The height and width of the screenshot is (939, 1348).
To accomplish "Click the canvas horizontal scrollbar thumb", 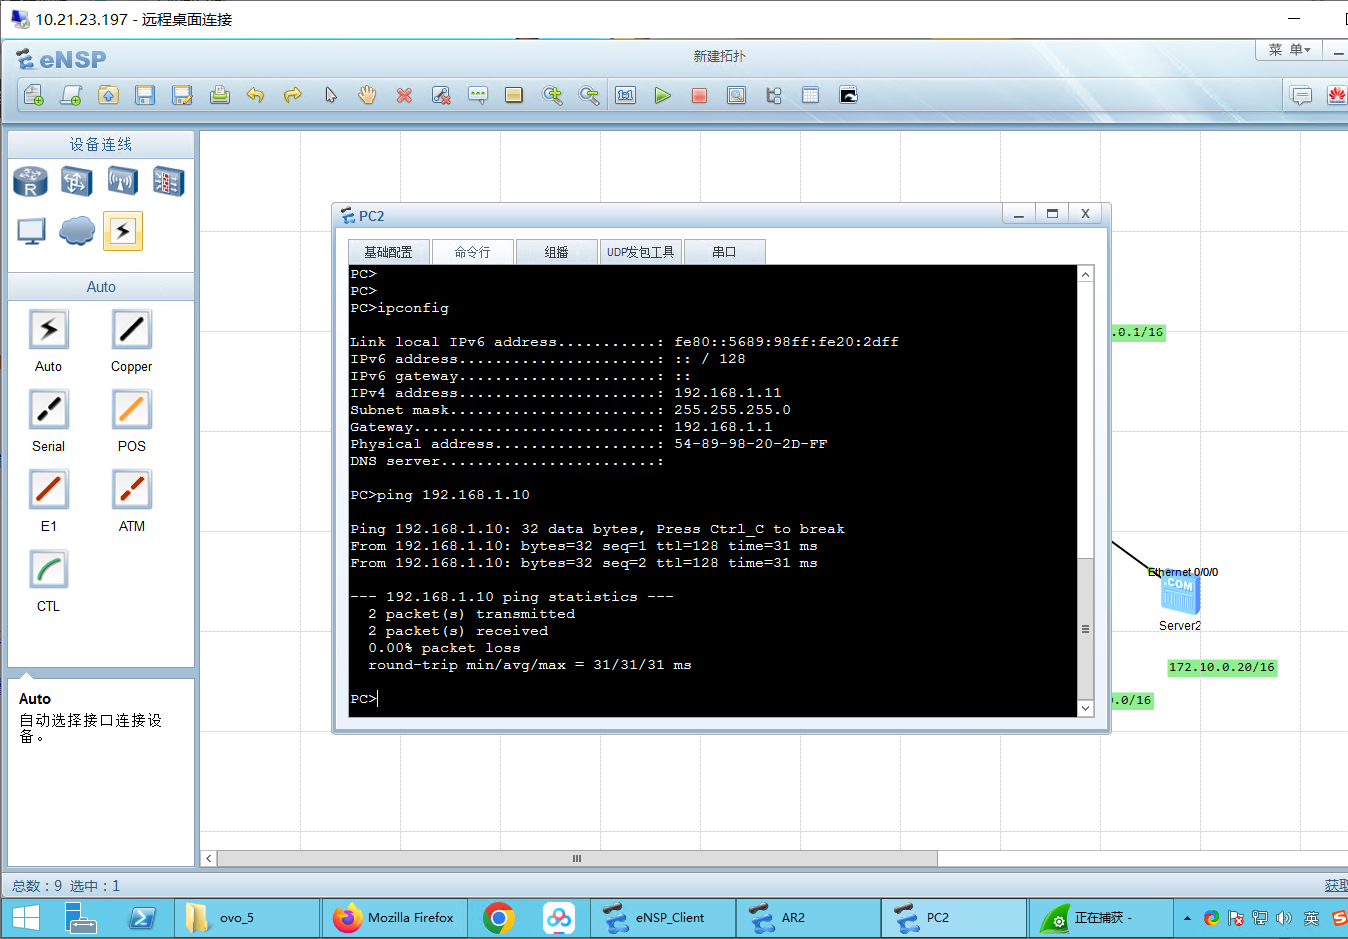I will click(x=577, y=858).
